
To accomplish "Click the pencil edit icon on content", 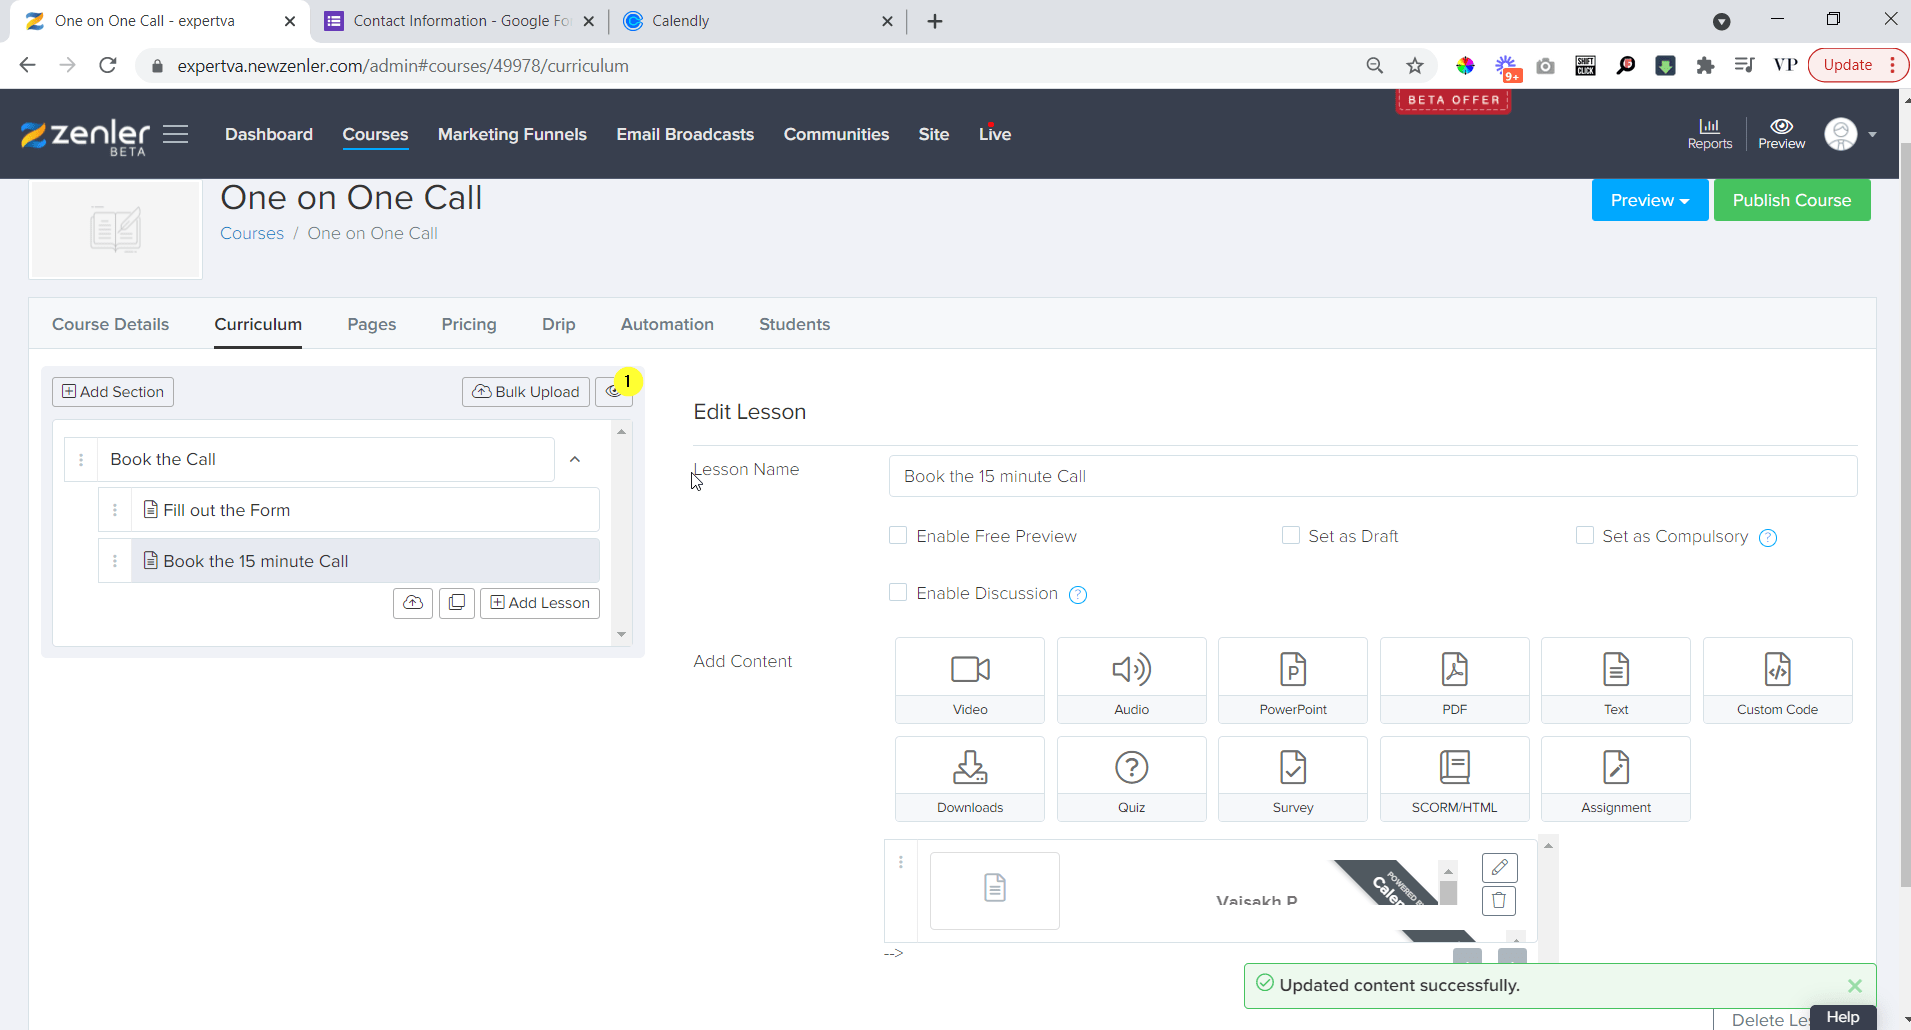I will pyautogui.click(x=1498, y=867).
